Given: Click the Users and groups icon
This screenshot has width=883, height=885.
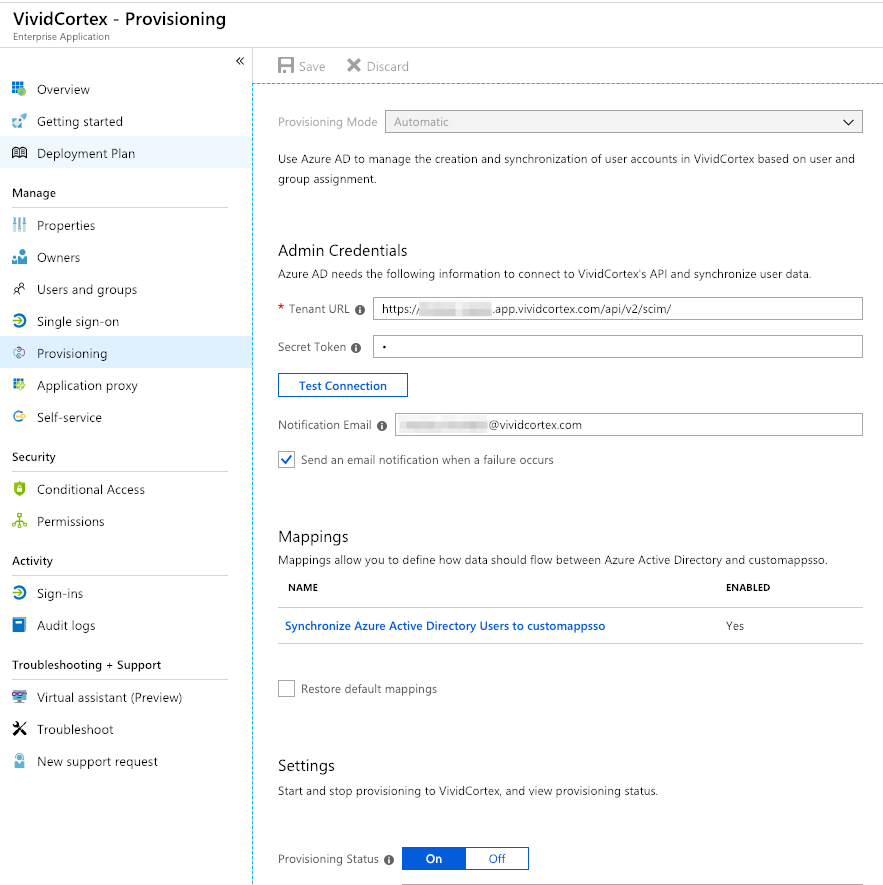Looking at the screenshot, I should coord(19,289).
